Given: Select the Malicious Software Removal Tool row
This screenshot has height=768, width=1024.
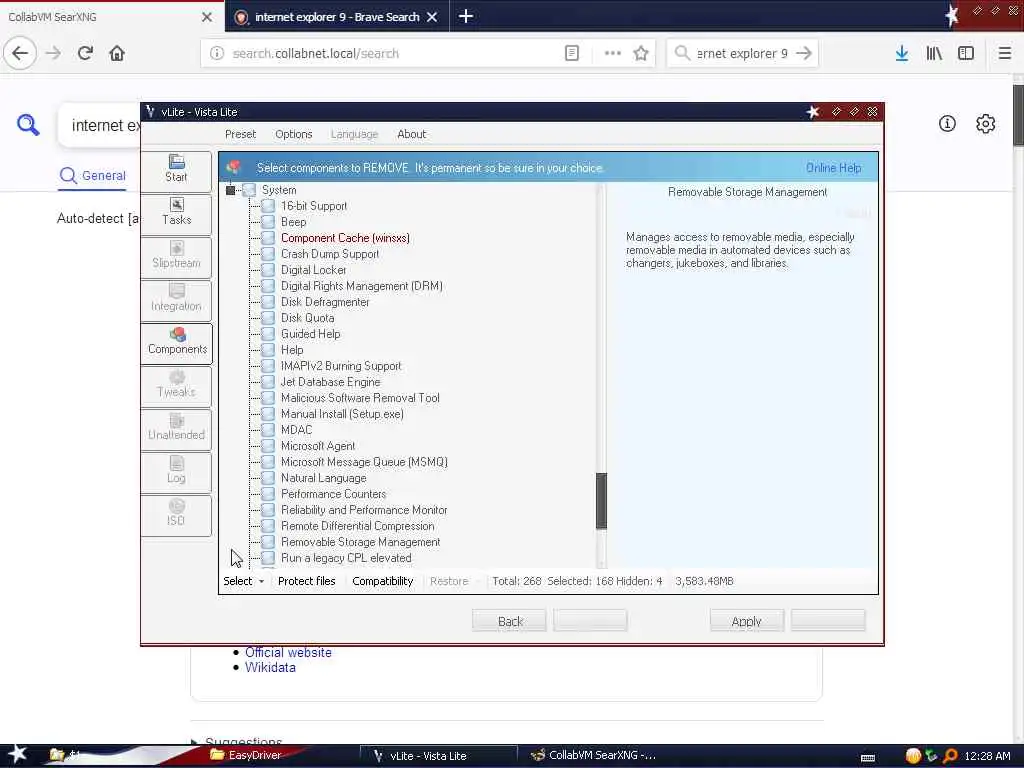Looking at the screenshot, I should click(360, 398).
